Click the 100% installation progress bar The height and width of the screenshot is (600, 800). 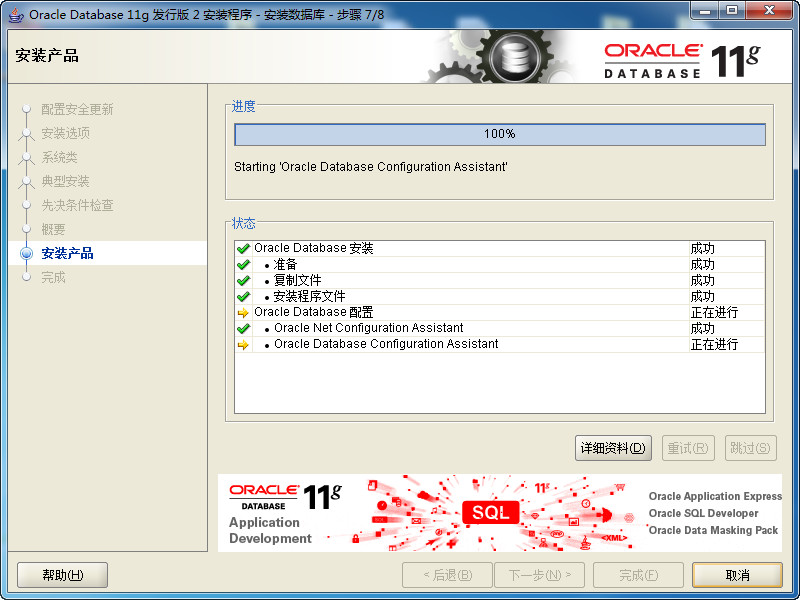point(499,134)
